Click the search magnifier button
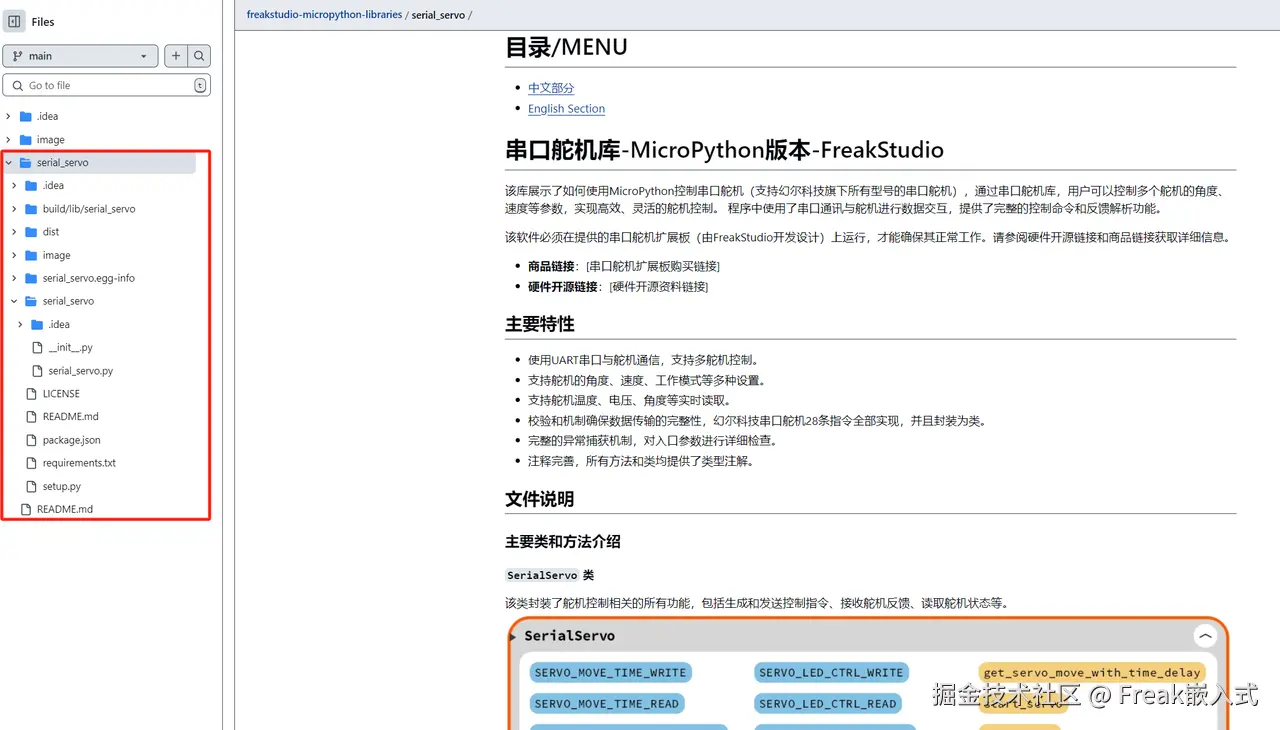Screen dimensions: 1280x730 tap(199, 56)
